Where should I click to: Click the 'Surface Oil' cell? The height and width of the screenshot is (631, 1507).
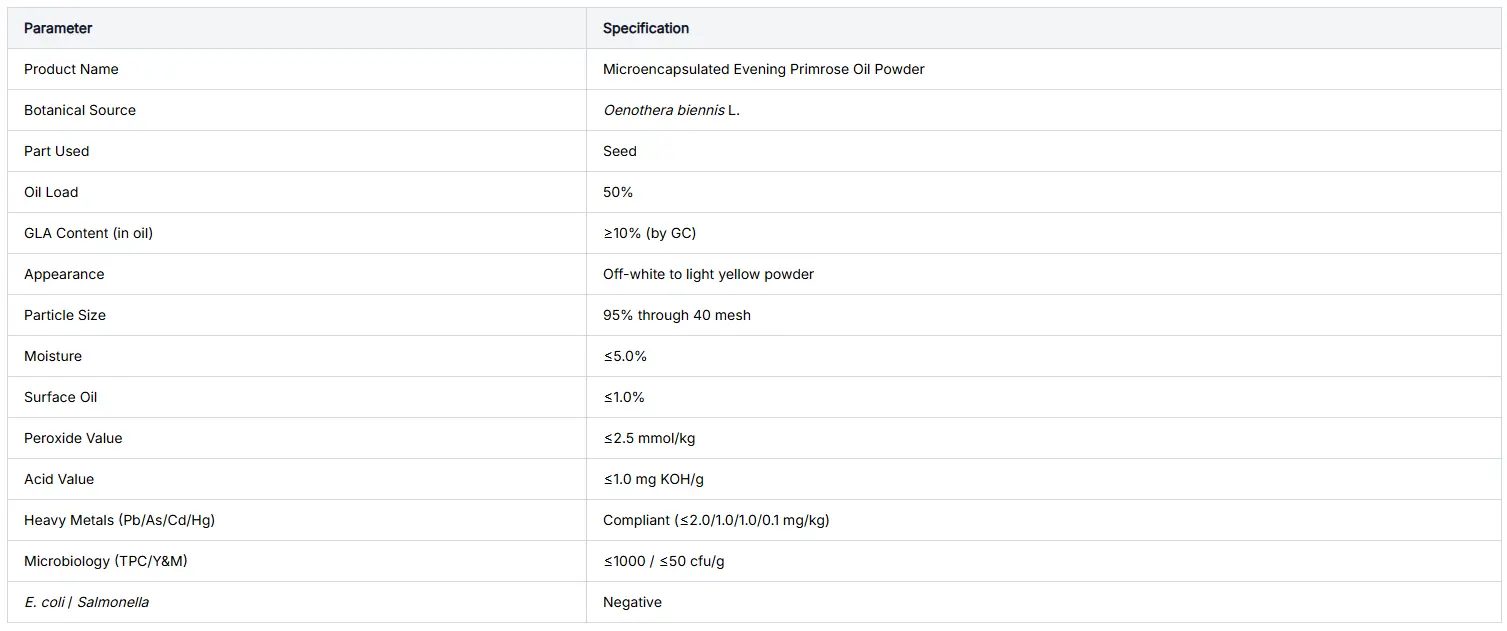297,397
